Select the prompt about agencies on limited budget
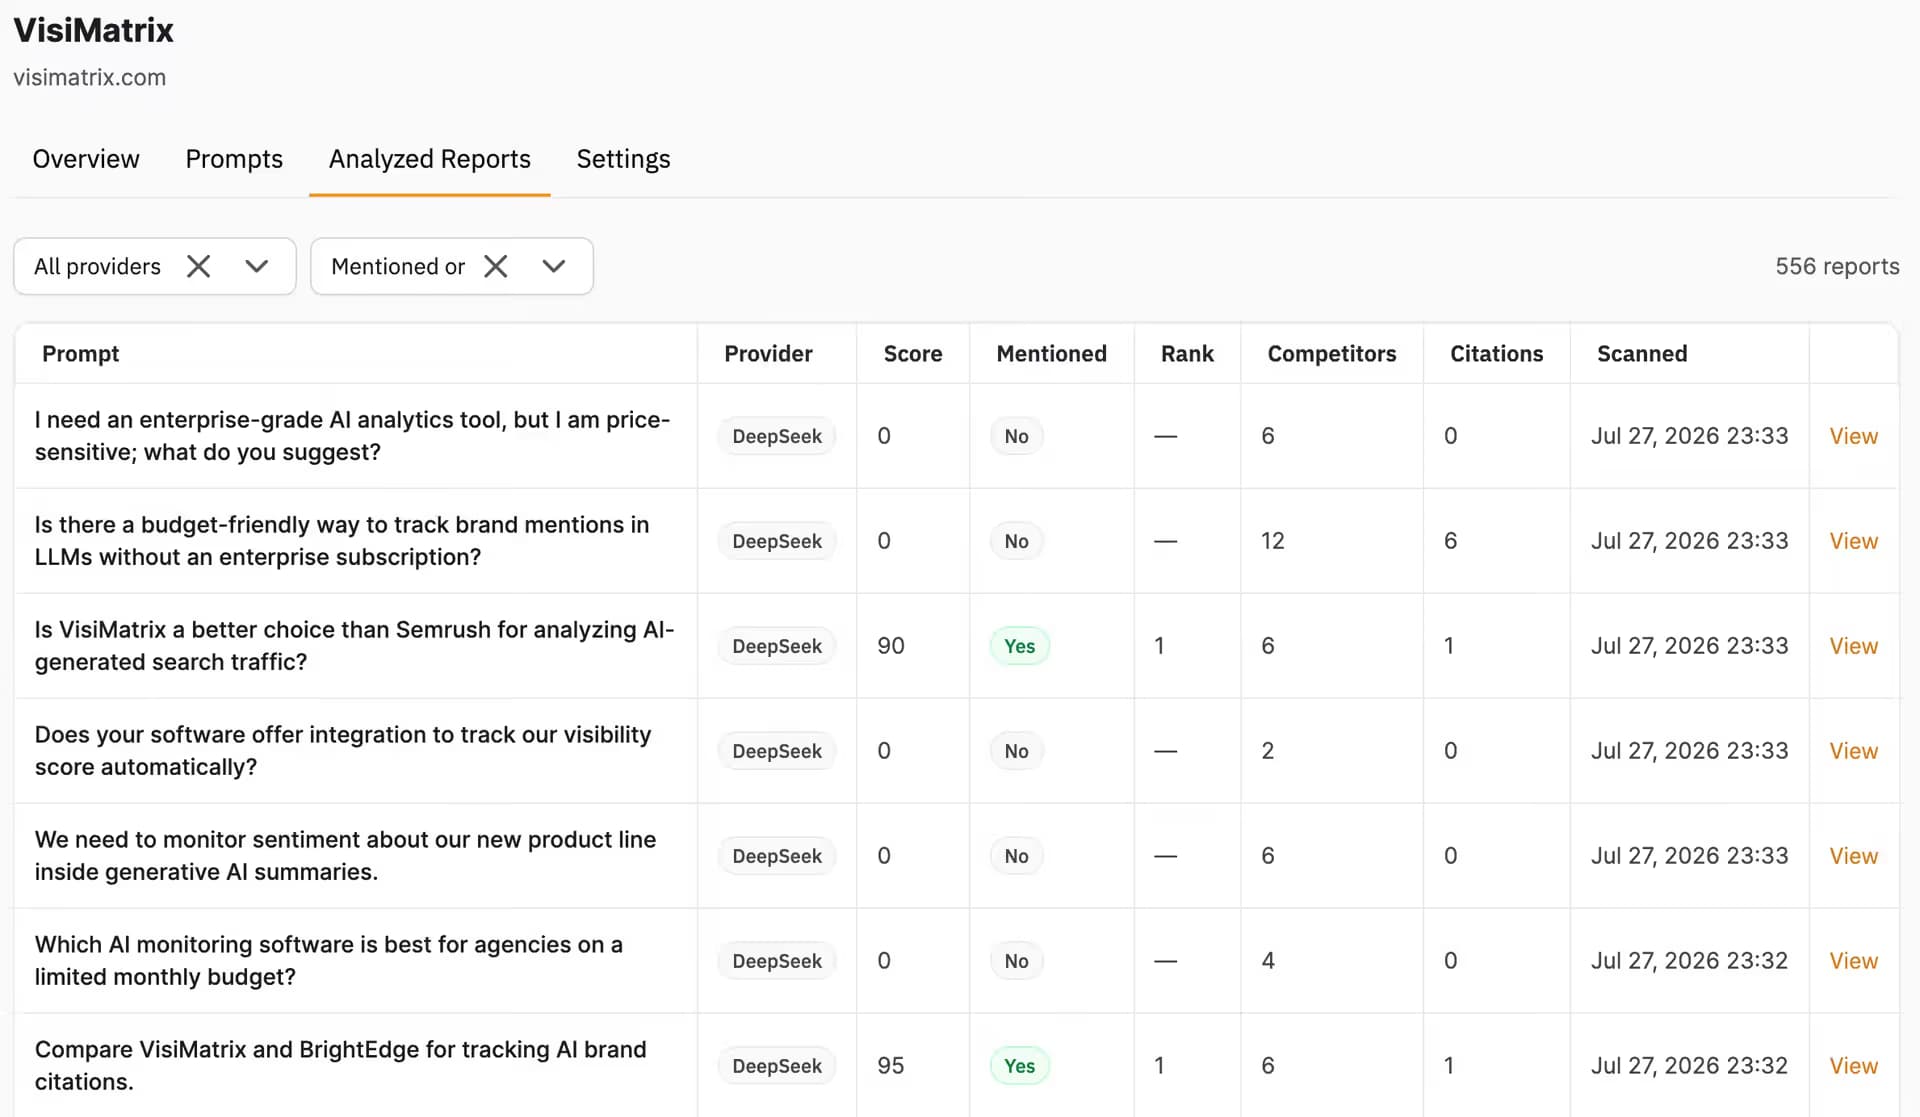 coord(329,961)
